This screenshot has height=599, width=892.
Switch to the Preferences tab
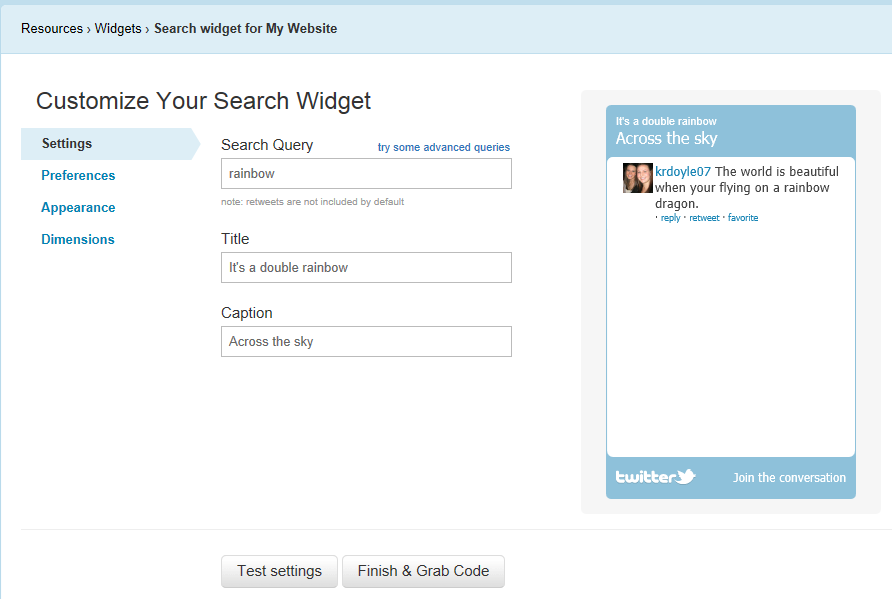78,175
